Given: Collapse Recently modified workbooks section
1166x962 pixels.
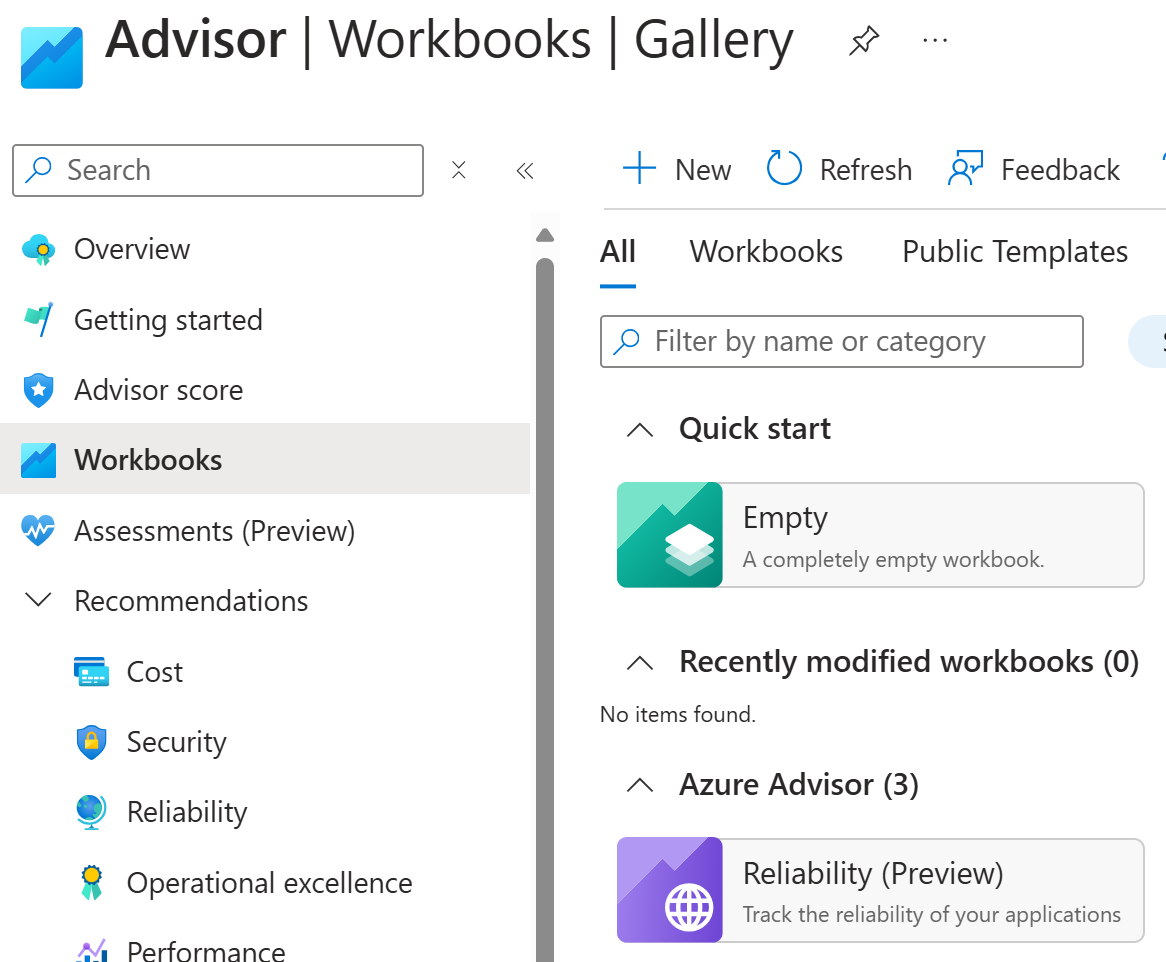Looking at the screenshot, I should tap(640, 662).
